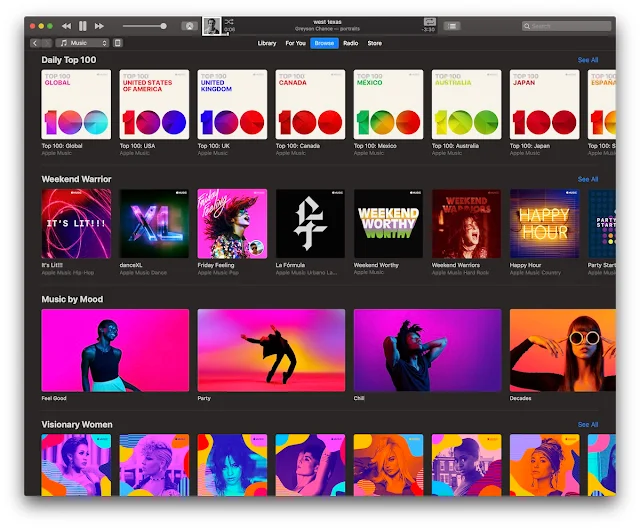The image size is (640, 528).
Task: See All in Weekend Warrior section
Action: point(588,179)
